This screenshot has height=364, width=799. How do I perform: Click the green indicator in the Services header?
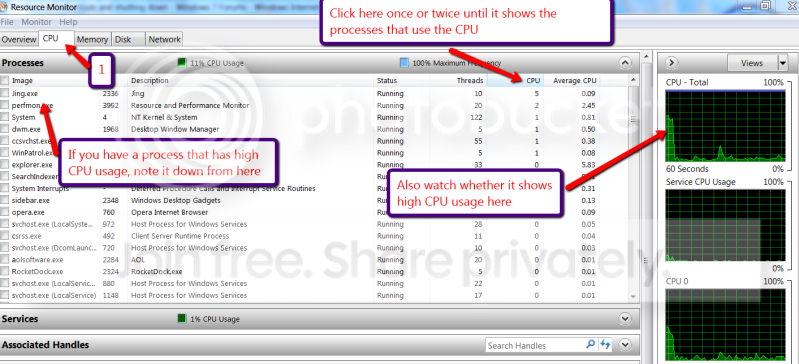pos(182,319)
